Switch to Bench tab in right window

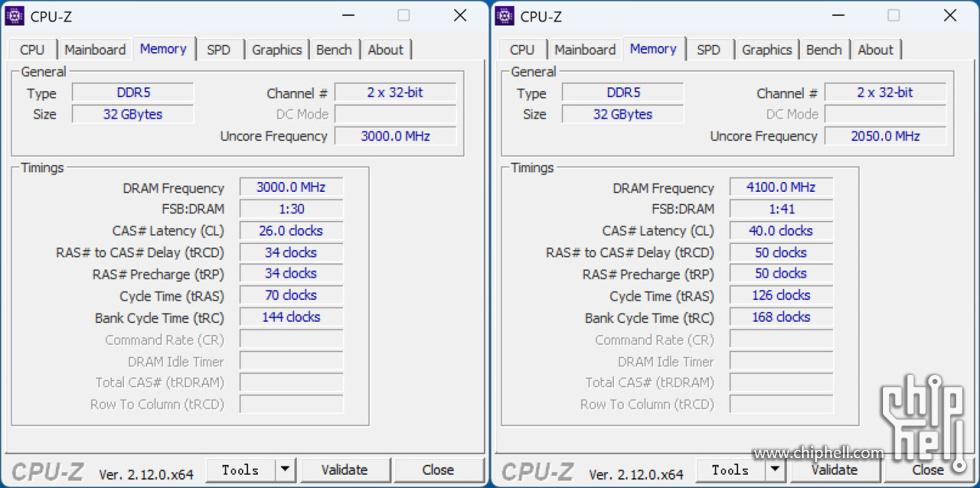[x=823, y=50]
